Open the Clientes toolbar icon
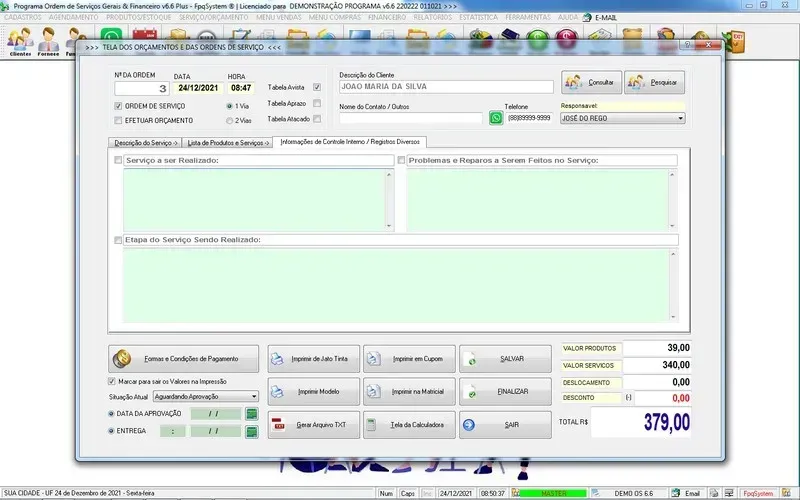The height and width of the screenshot is (500, 800). 20,41
